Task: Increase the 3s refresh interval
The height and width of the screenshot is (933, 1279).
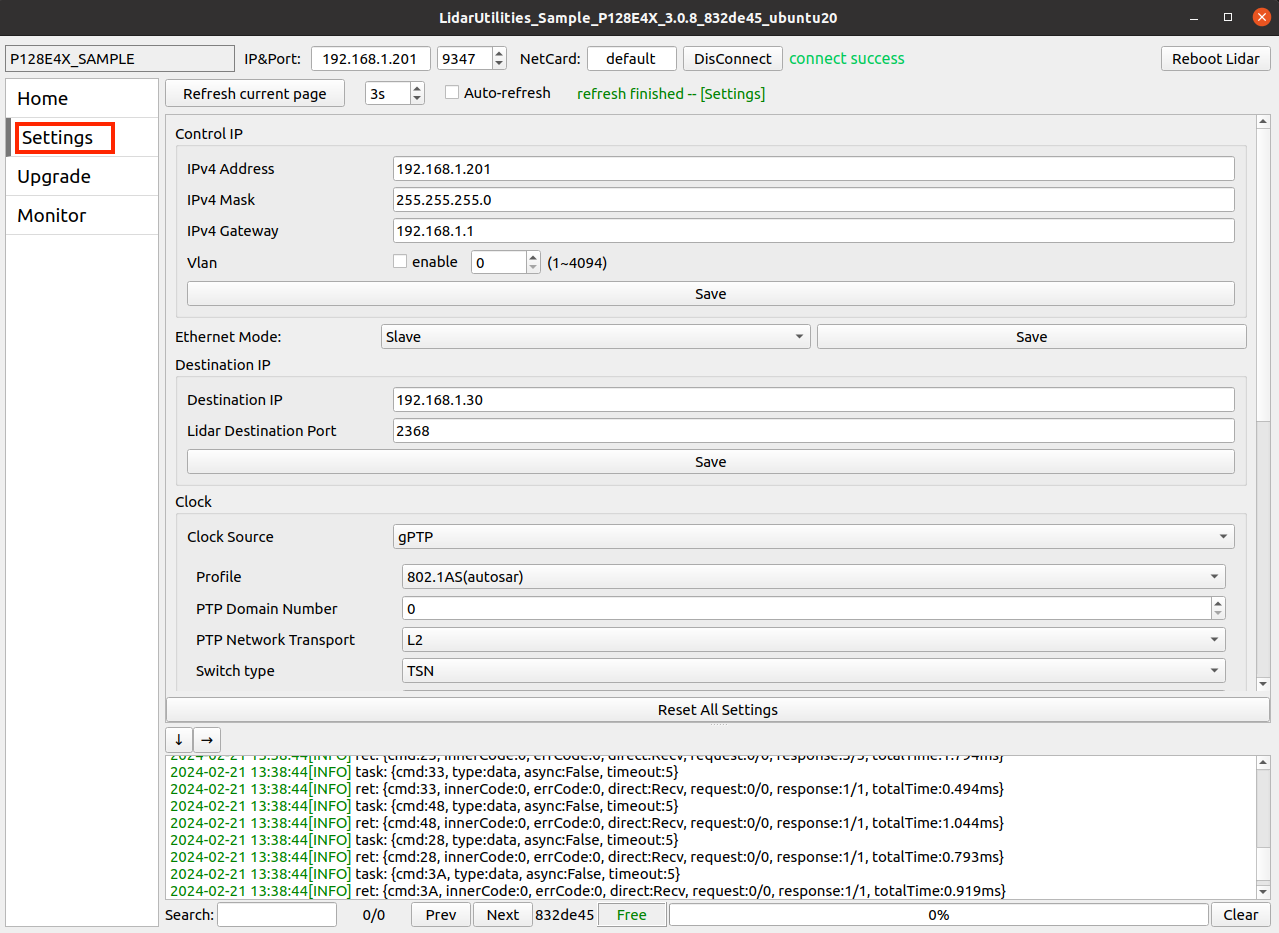Action: 417,88
